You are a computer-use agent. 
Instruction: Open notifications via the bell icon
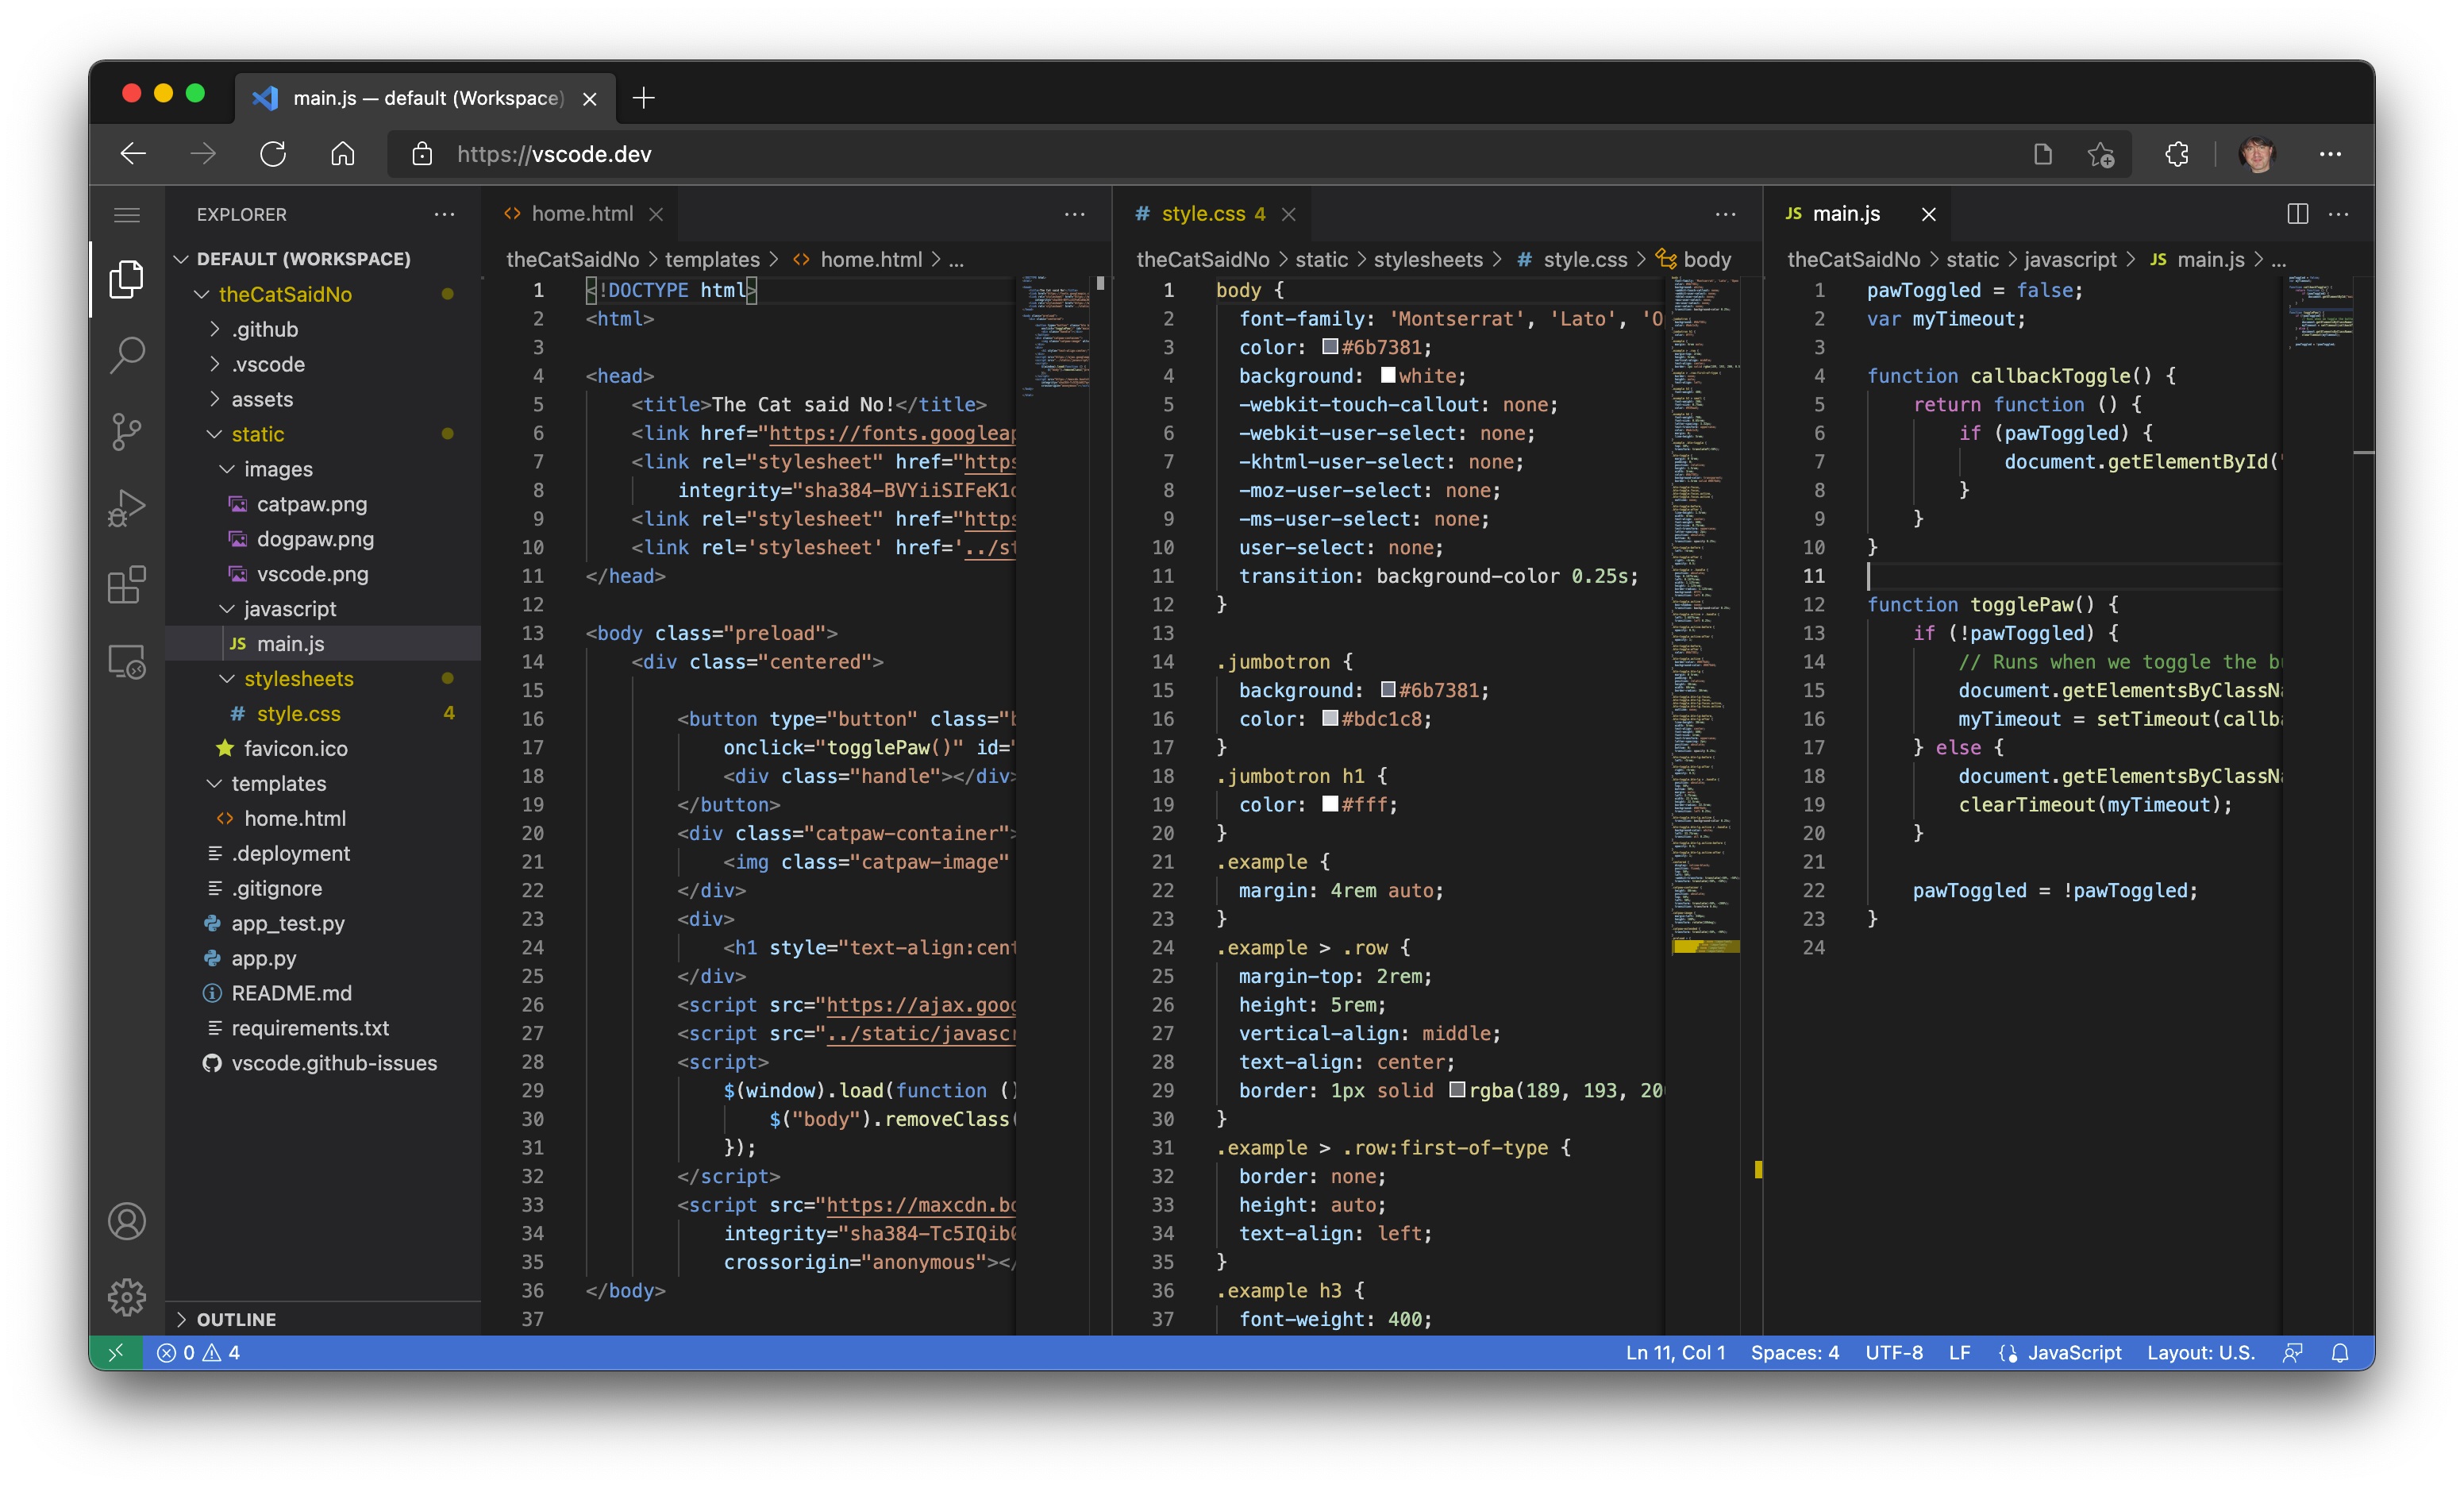pyautogui.click(x=2341, y=1352)
